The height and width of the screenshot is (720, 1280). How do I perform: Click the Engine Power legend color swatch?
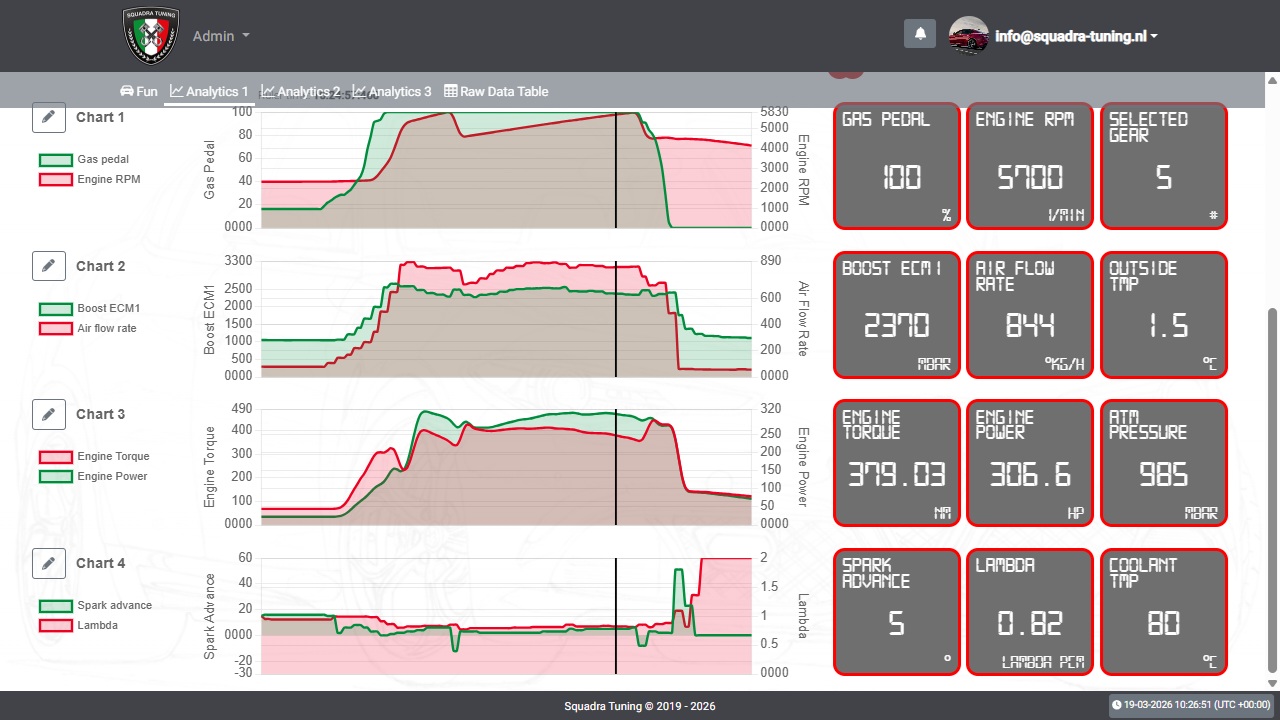tap(56, 477)
